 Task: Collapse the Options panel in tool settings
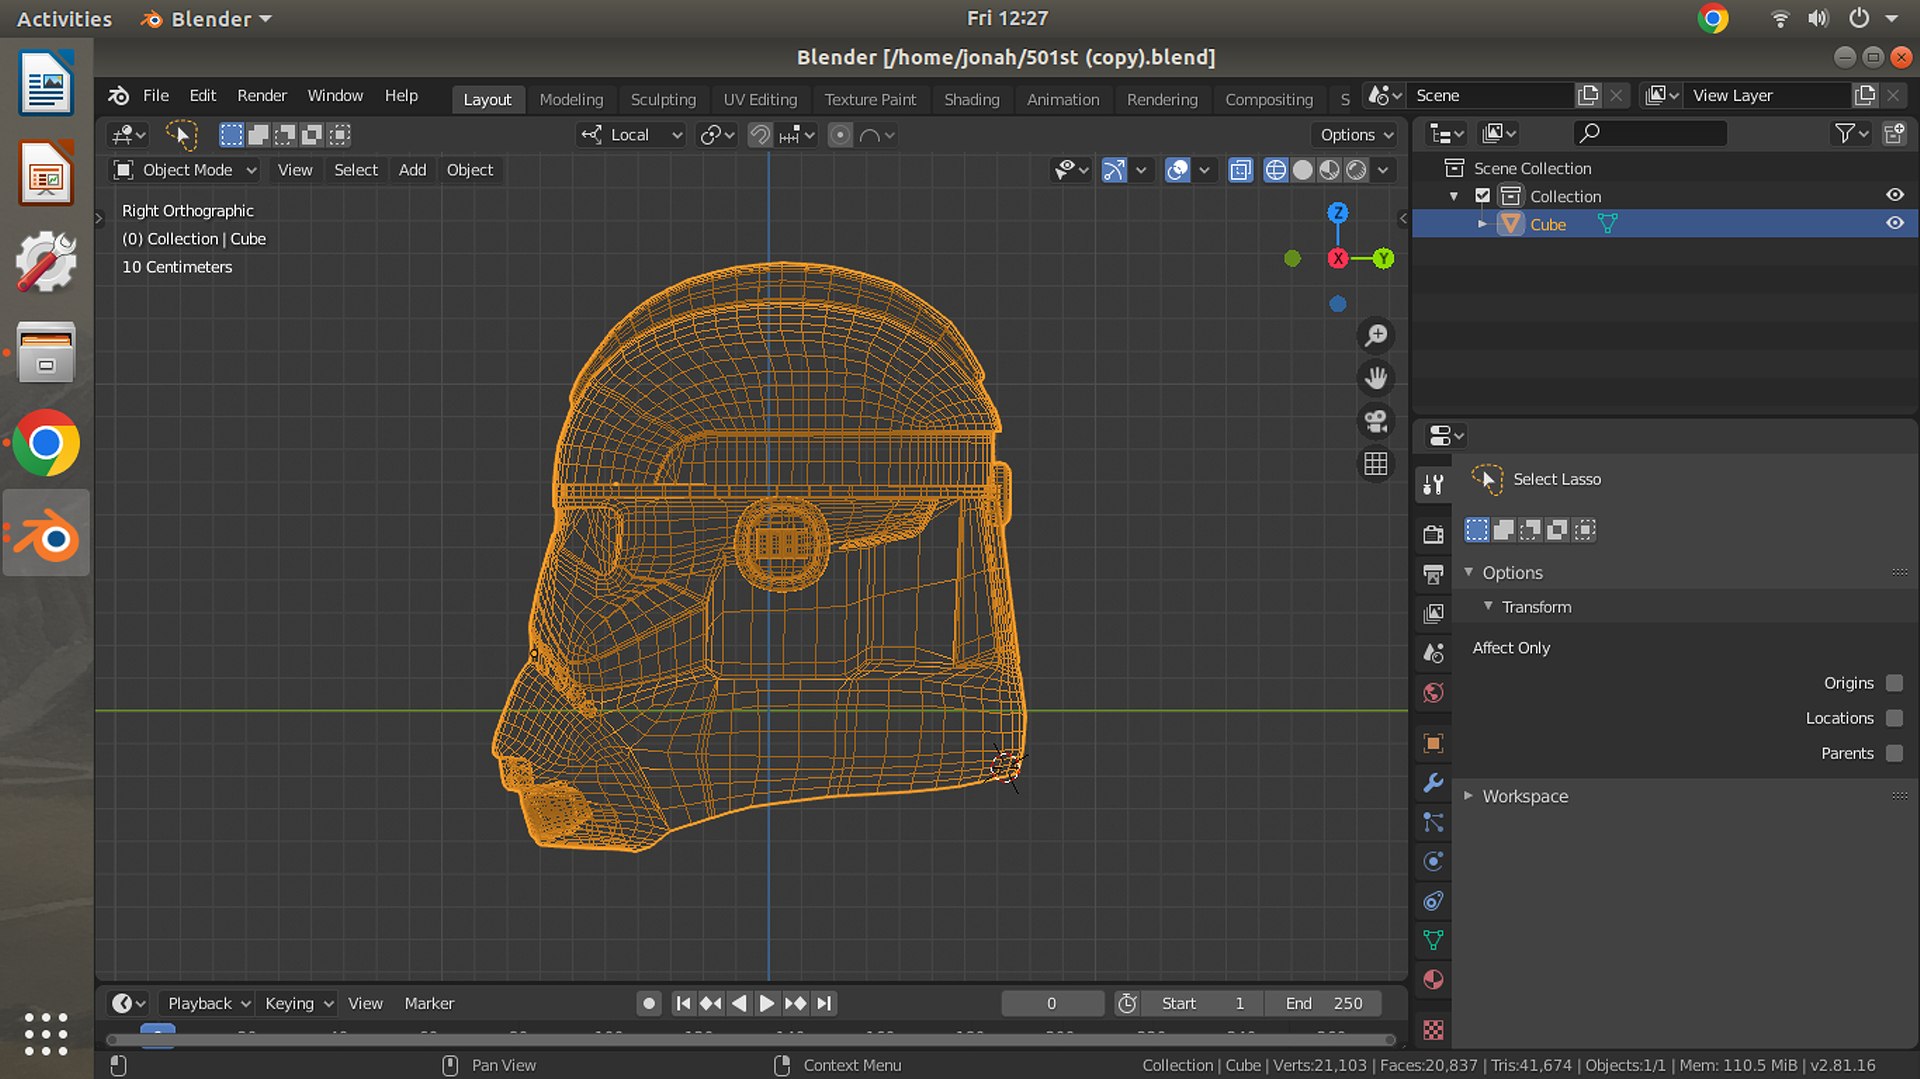1469,572
